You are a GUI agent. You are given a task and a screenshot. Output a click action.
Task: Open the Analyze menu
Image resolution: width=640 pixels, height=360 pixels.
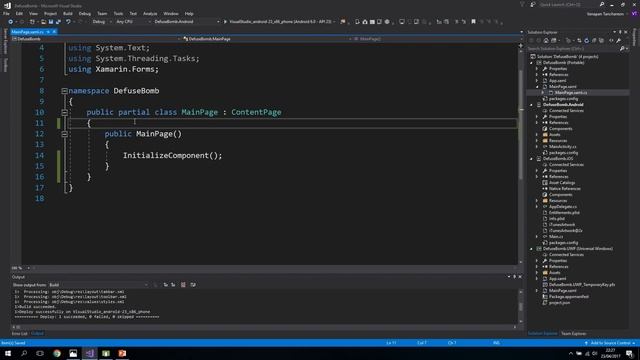(x=150, y=13)
